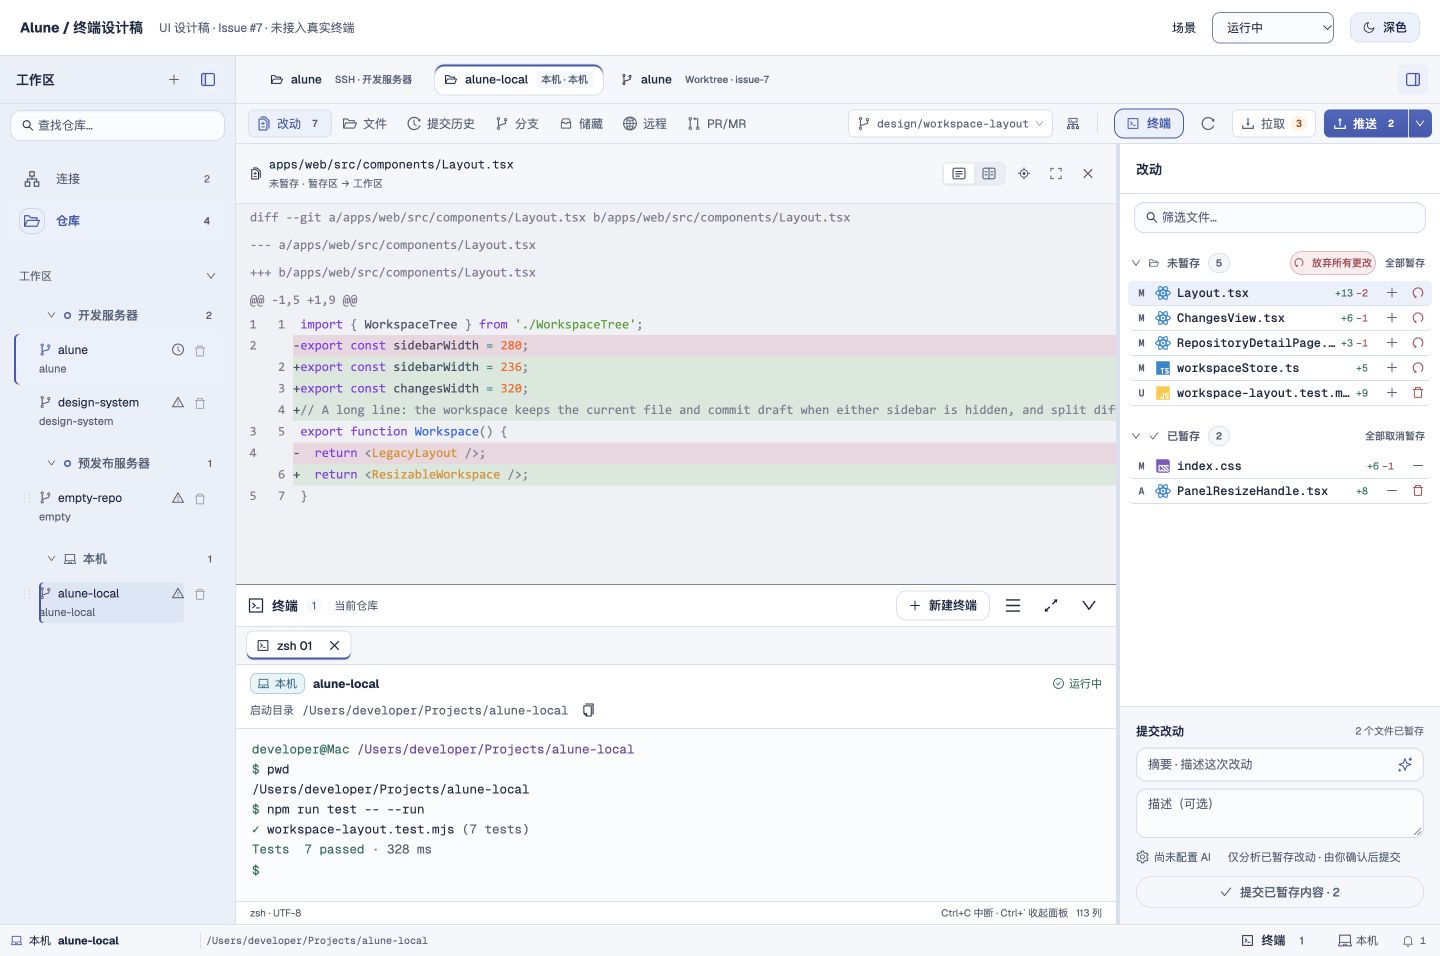1440x956 pixels.
Task: Click 放弃所有更改 discard all changes
Action: (x=1333, y=263)
